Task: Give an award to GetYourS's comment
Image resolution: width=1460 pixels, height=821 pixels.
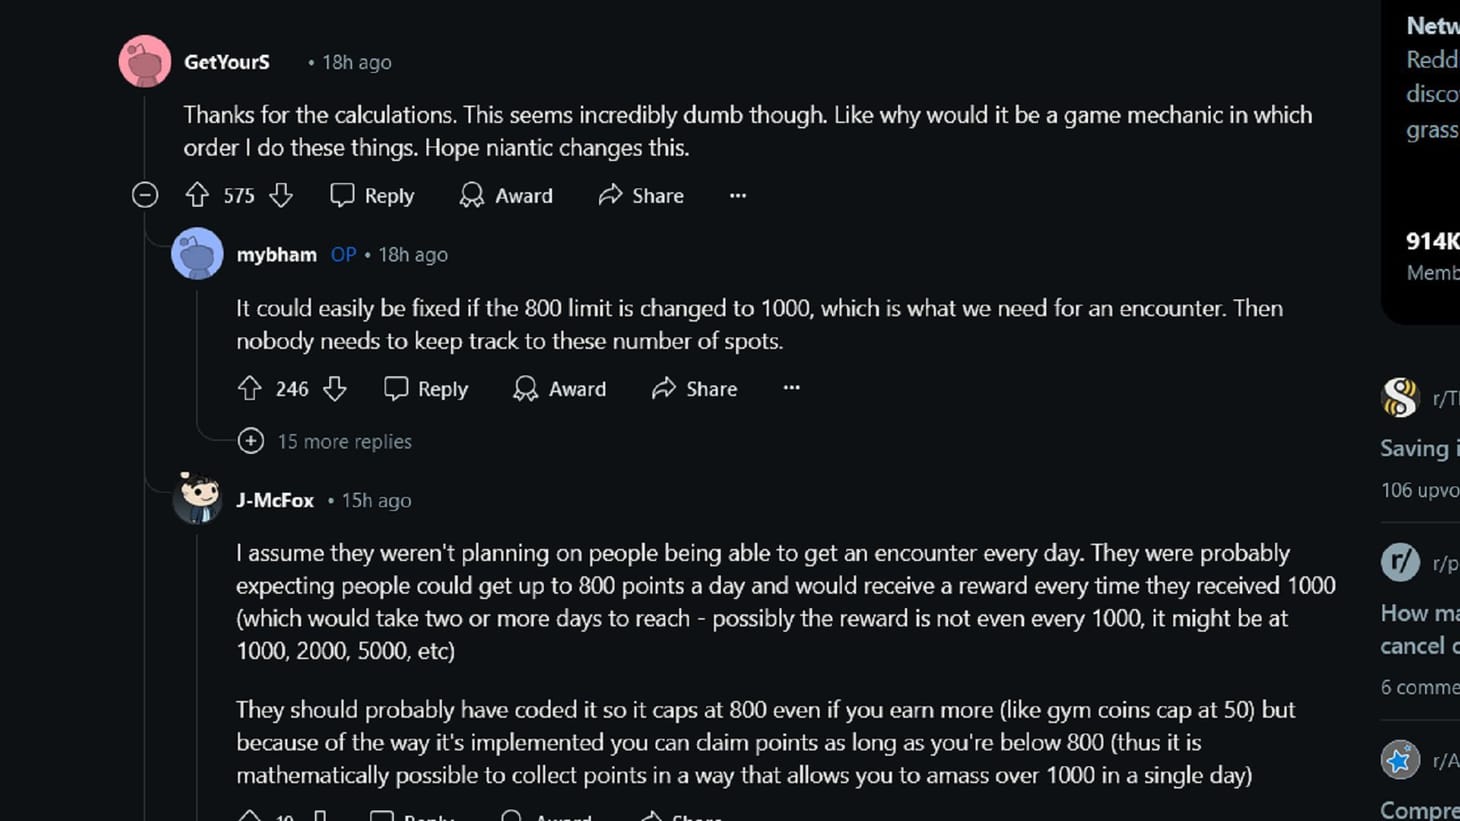Action: (506, 195)
